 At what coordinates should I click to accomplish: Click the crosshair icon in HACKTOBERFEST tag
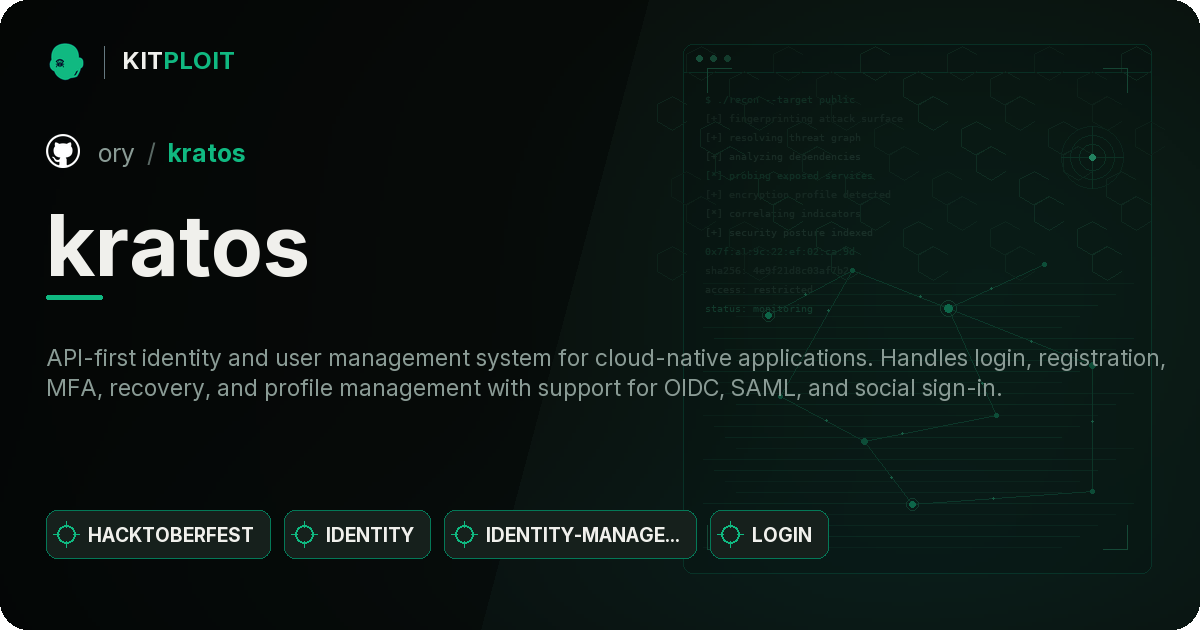pos(67,534)
